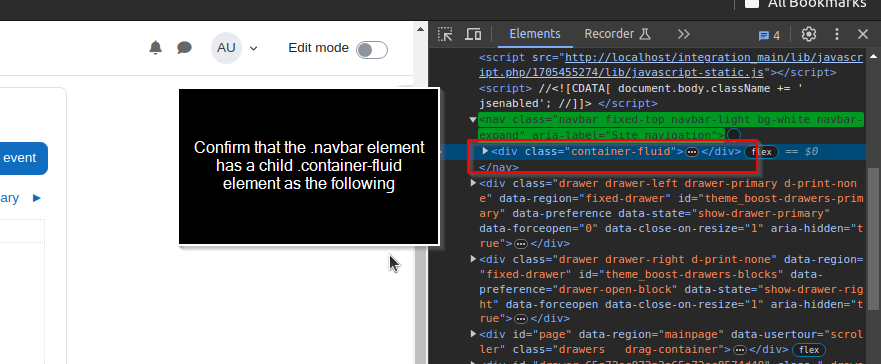Show more DevTools tabs chevron

(x=683, y=34)
